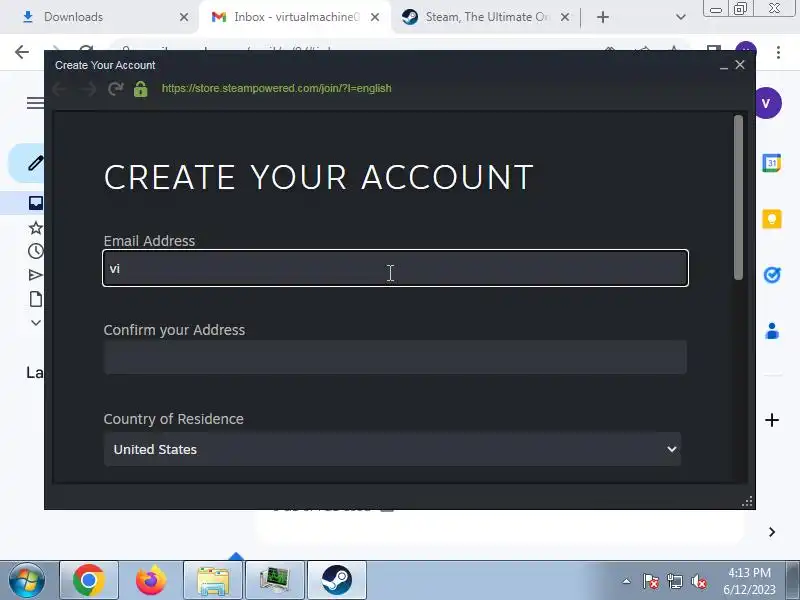Open Google Keep side panel icon
Screen dimensions: 800x600
tap(772, 219)
